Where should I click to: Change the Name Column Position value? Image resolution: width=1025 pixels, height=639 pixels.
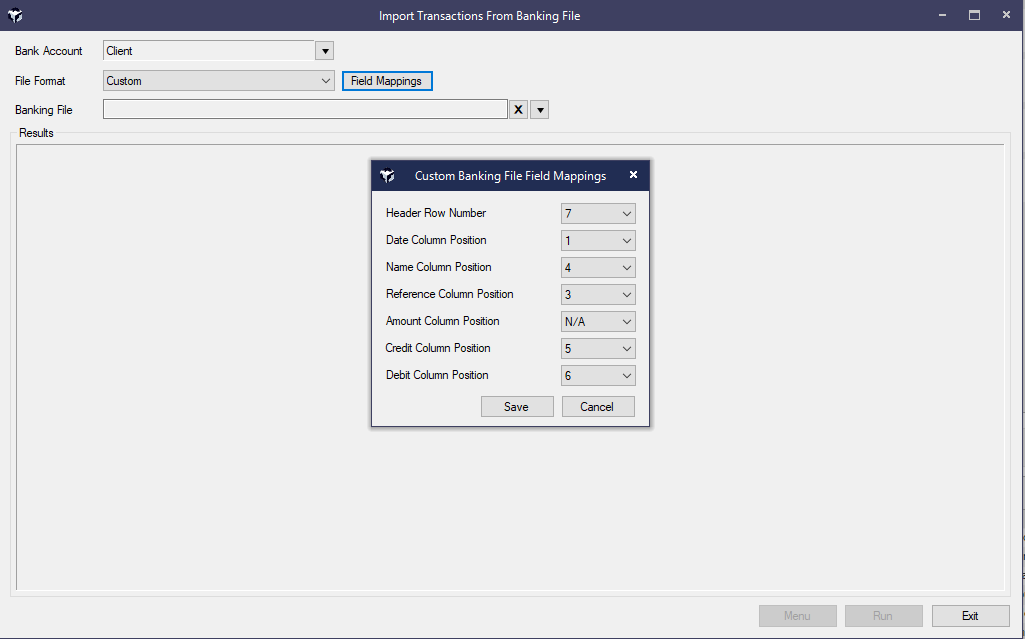[598, 268]
